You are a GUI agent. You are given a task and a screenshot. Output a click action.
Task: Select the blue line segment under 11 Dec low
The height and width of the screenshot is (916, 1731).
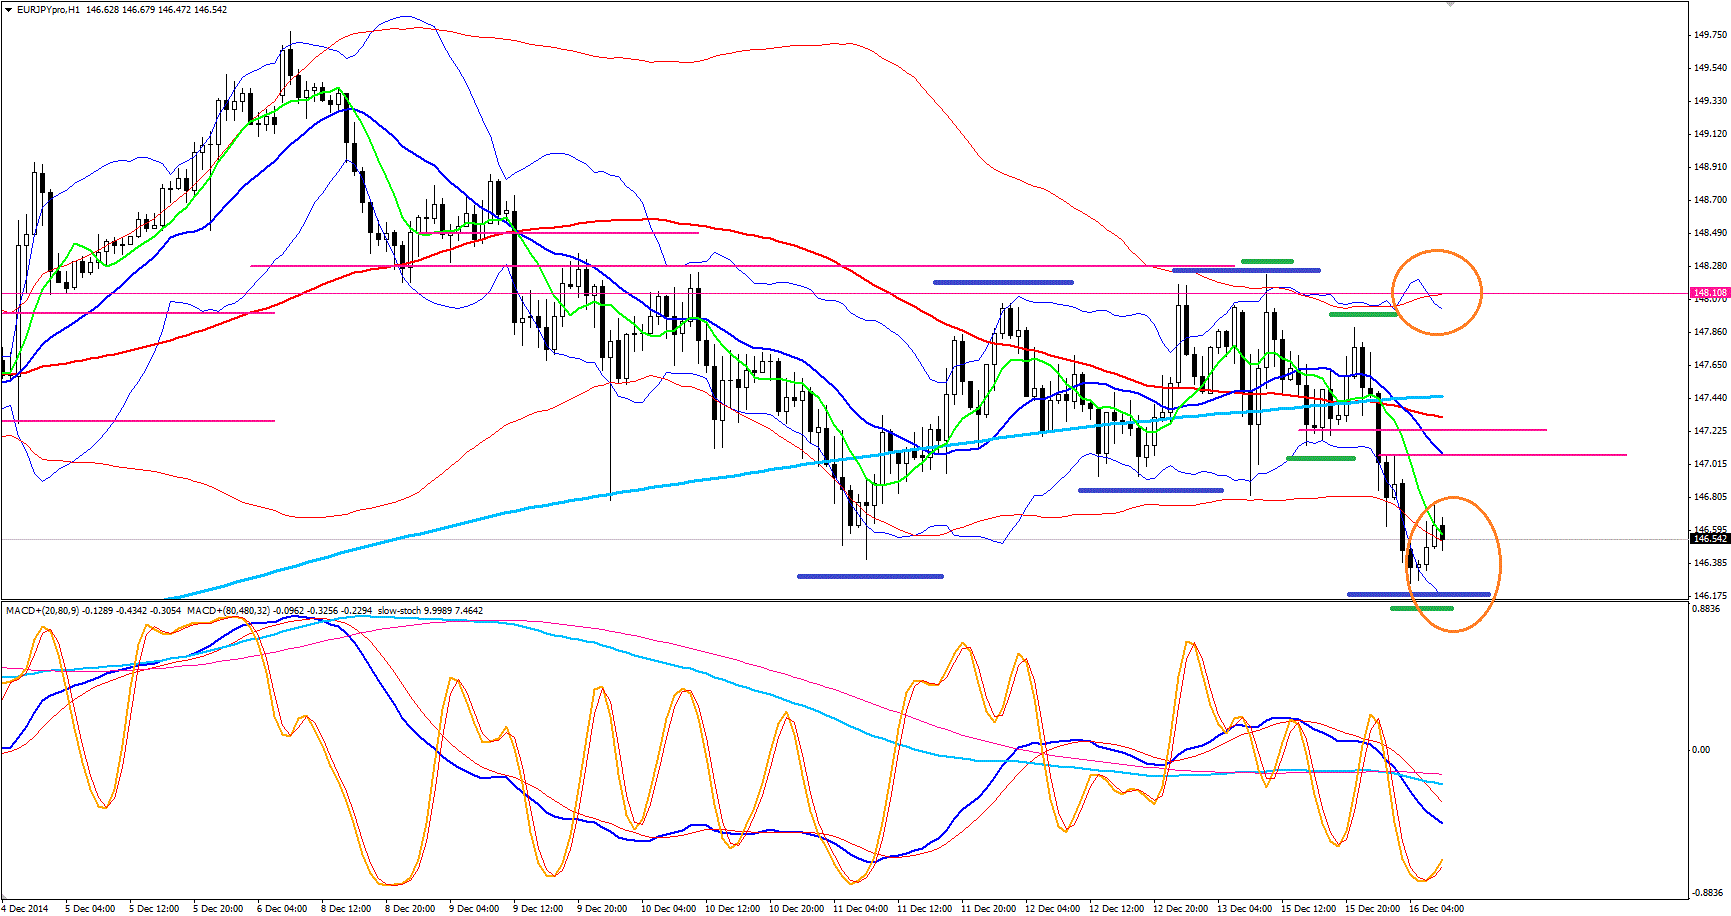coord(869,576)
